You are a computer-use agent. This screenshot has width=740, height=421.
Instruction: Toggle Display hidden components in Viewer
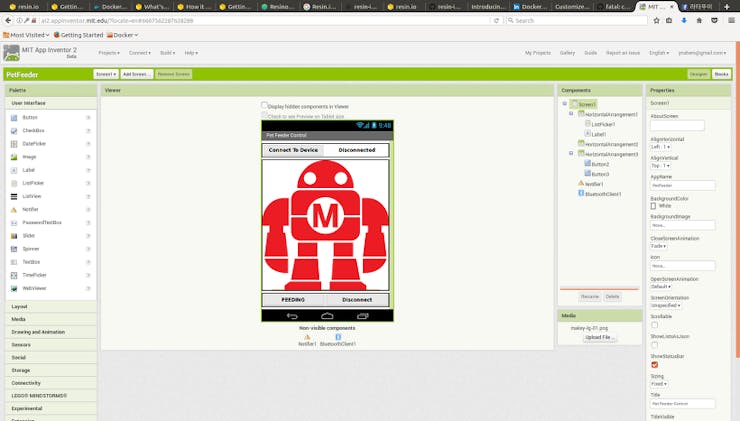(264, 105)
